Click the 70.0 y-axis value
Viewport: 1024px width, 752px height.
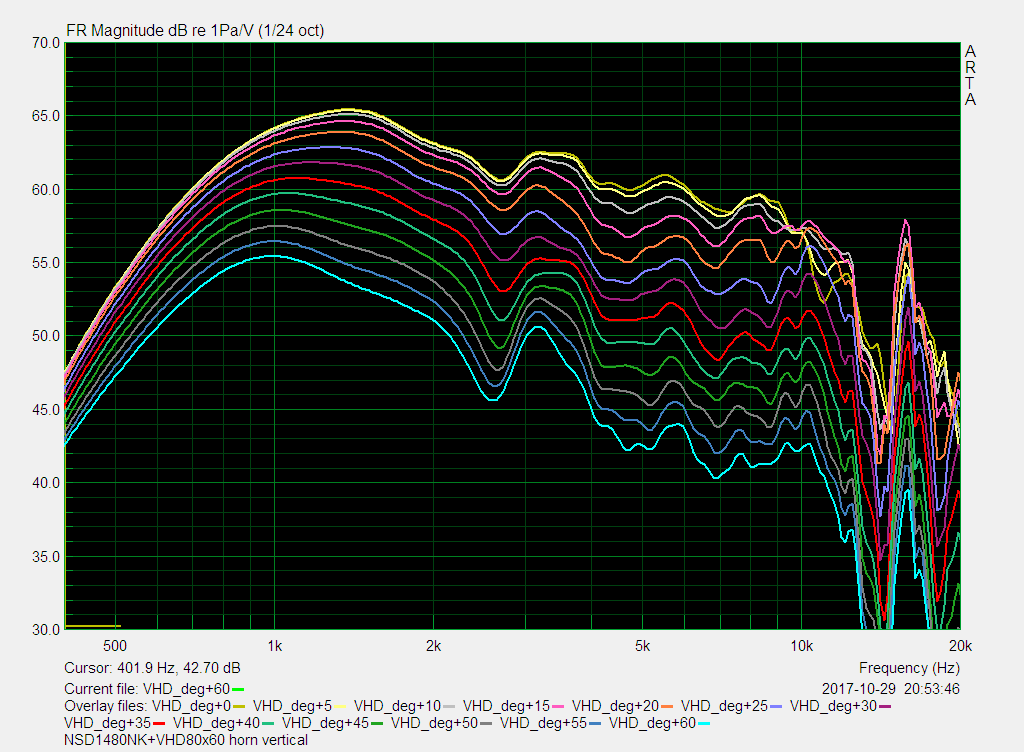click(x=46, y=43)
